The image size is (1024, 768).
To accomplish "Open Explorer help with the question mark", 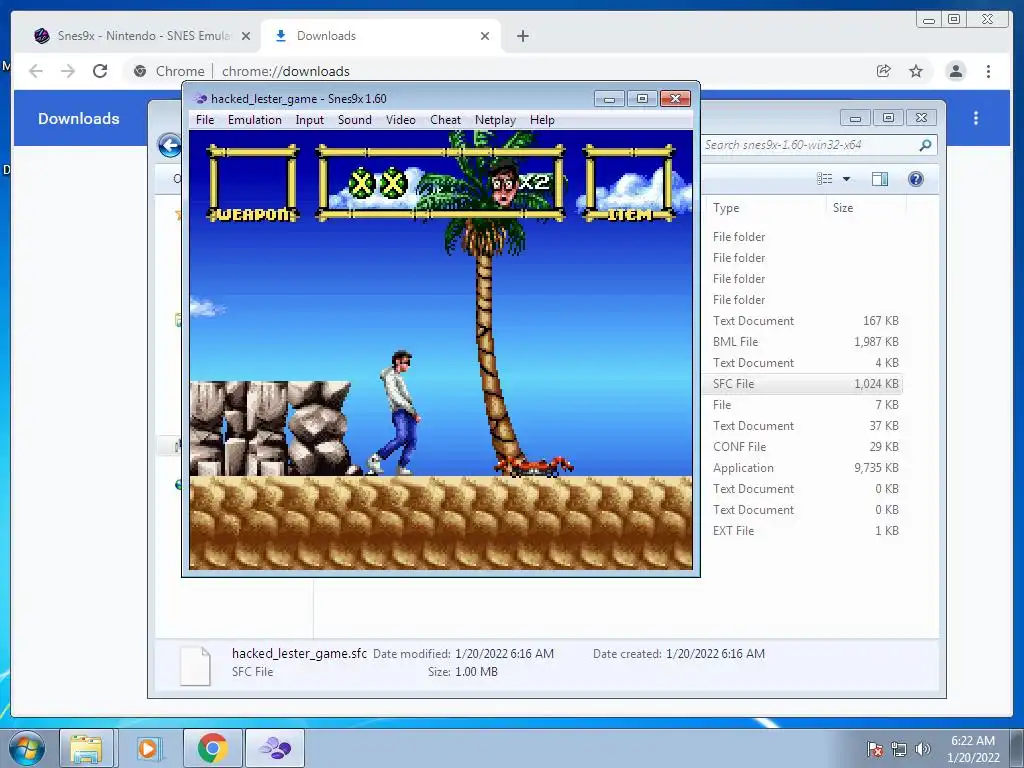I will click(916, 179).
